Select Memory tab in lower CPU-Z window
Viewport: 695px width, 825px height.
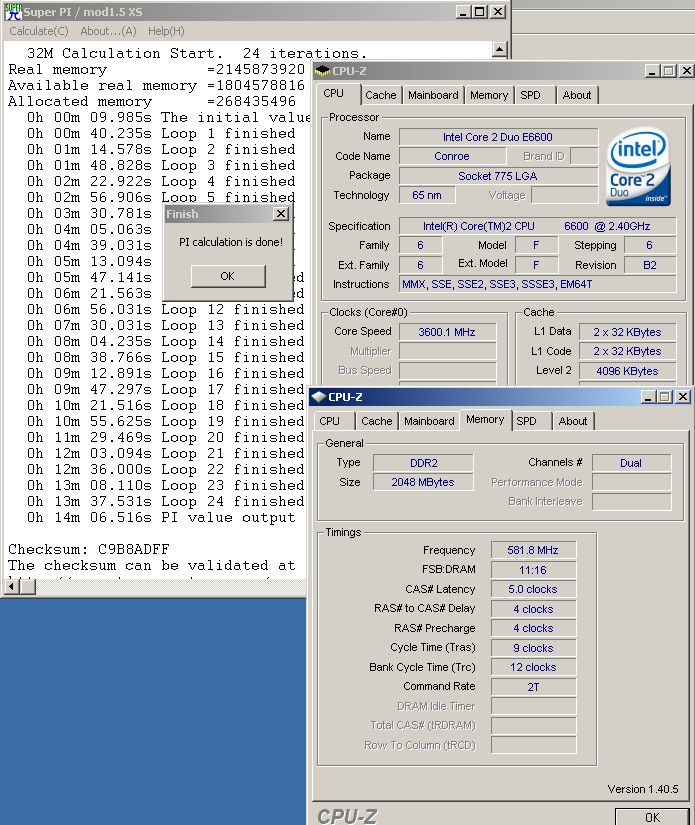click(485, 420)
